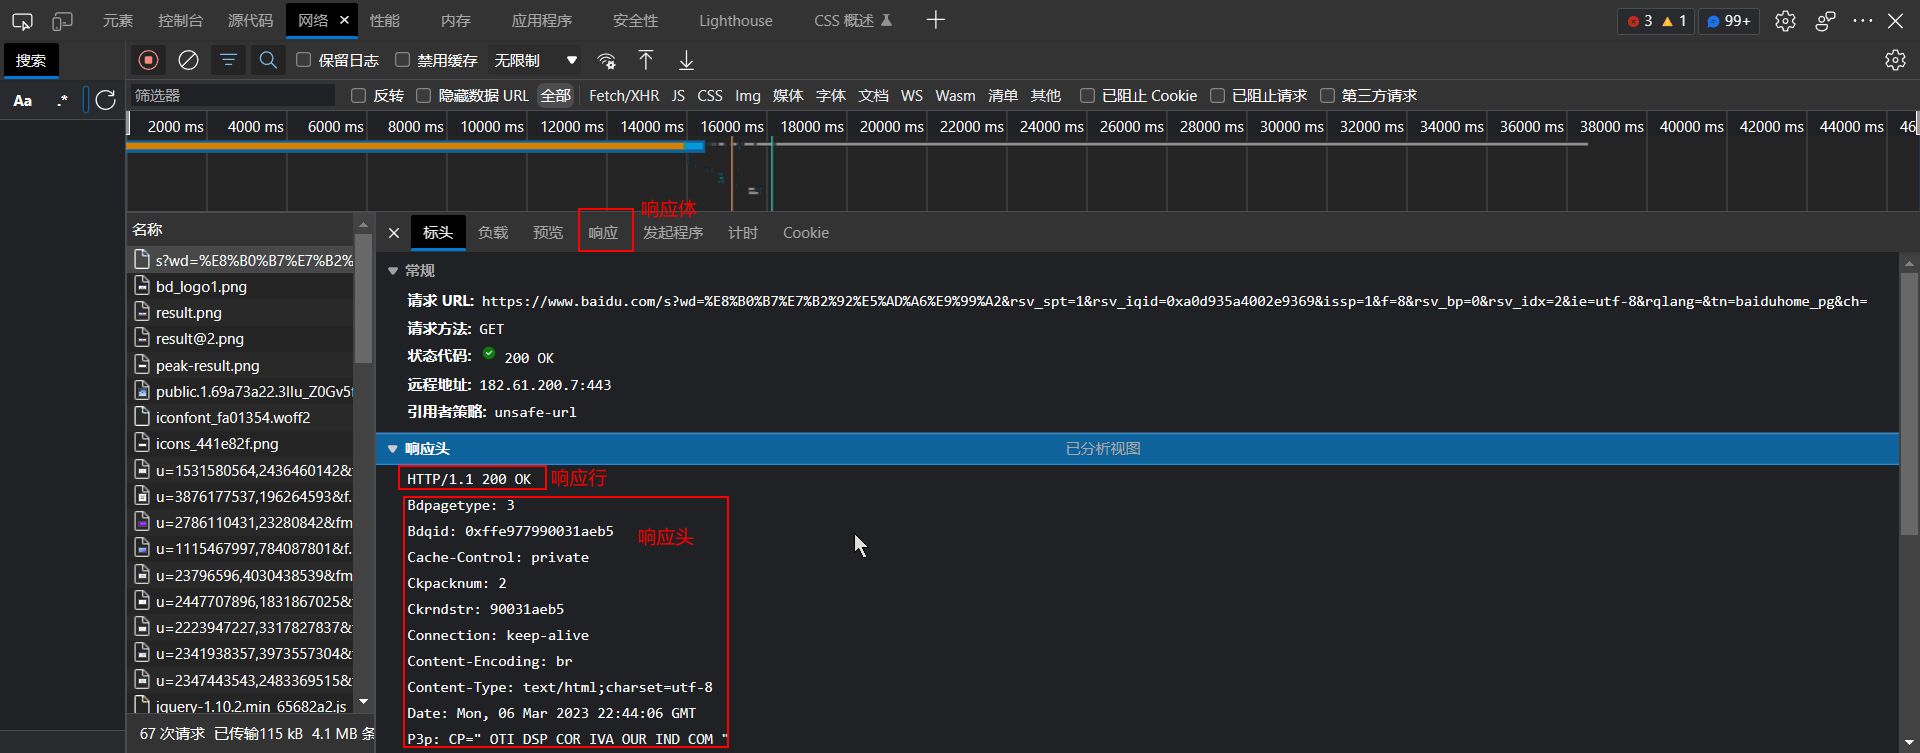Open the 性能 panel
Viewport: 1920px width, 753px height.
(x=384, y=21)
